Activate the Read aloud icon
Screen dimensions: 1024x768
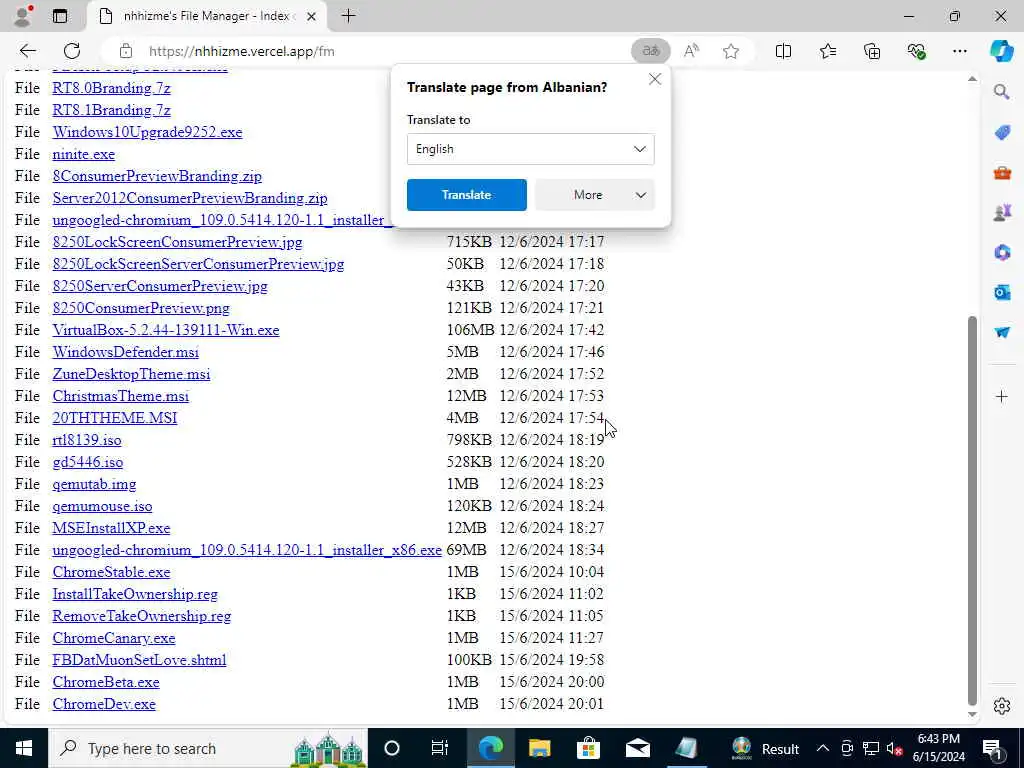click(691, 51)
